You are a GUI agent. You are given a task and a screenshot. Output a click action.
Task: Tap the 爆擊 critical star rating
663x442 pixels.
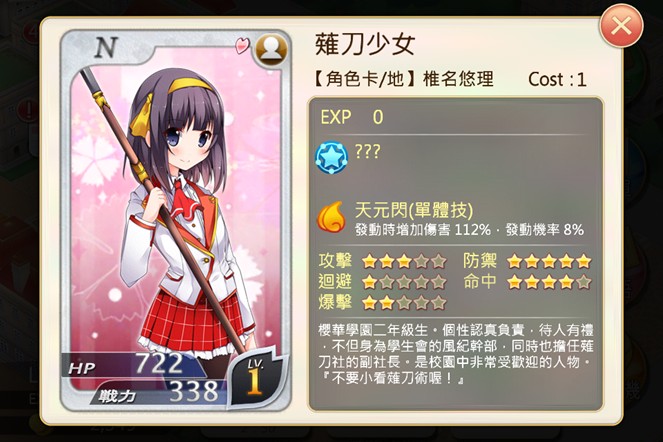[404, 302]
